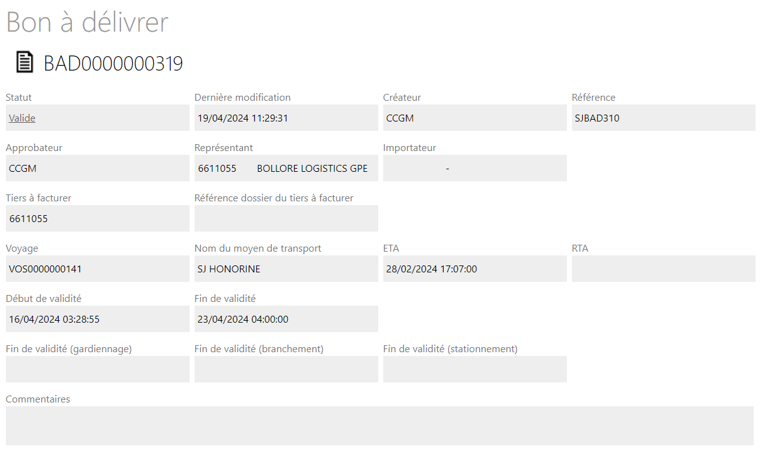Click the Importateur field
761x453 pixels.
[x=474, y=168]
